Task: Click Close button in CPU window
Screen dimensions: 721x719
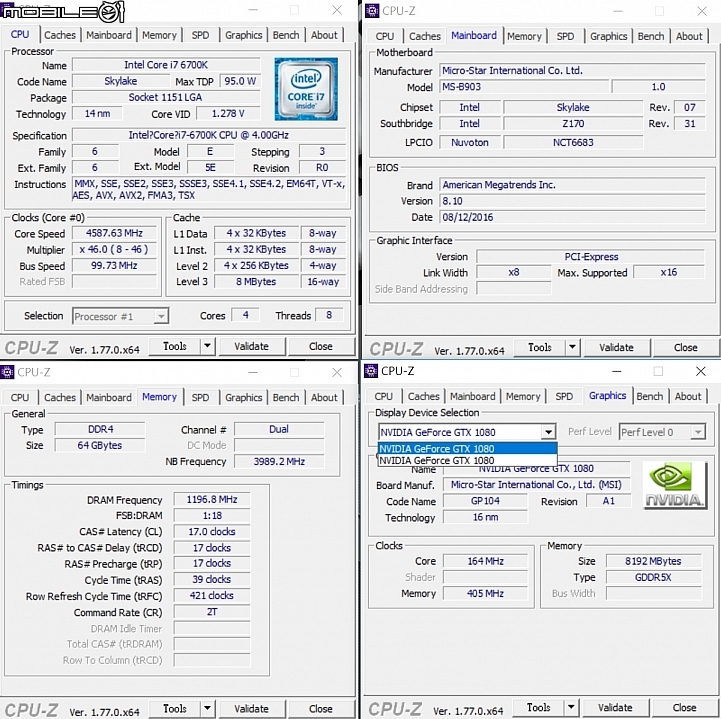Action: pos(320,346)
